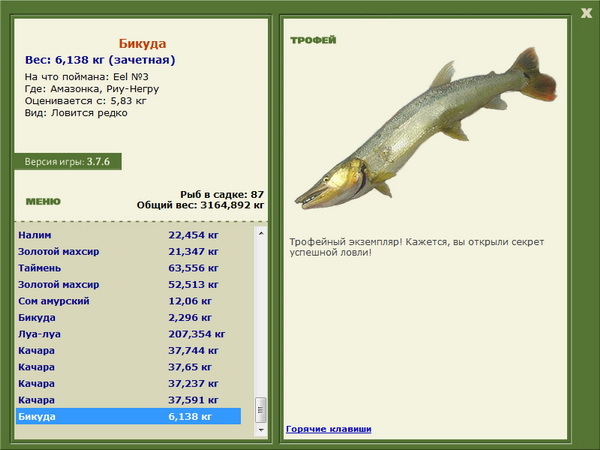Open the Горячие клавиши link
Screen dimensions: 600x450
point(329,429)
